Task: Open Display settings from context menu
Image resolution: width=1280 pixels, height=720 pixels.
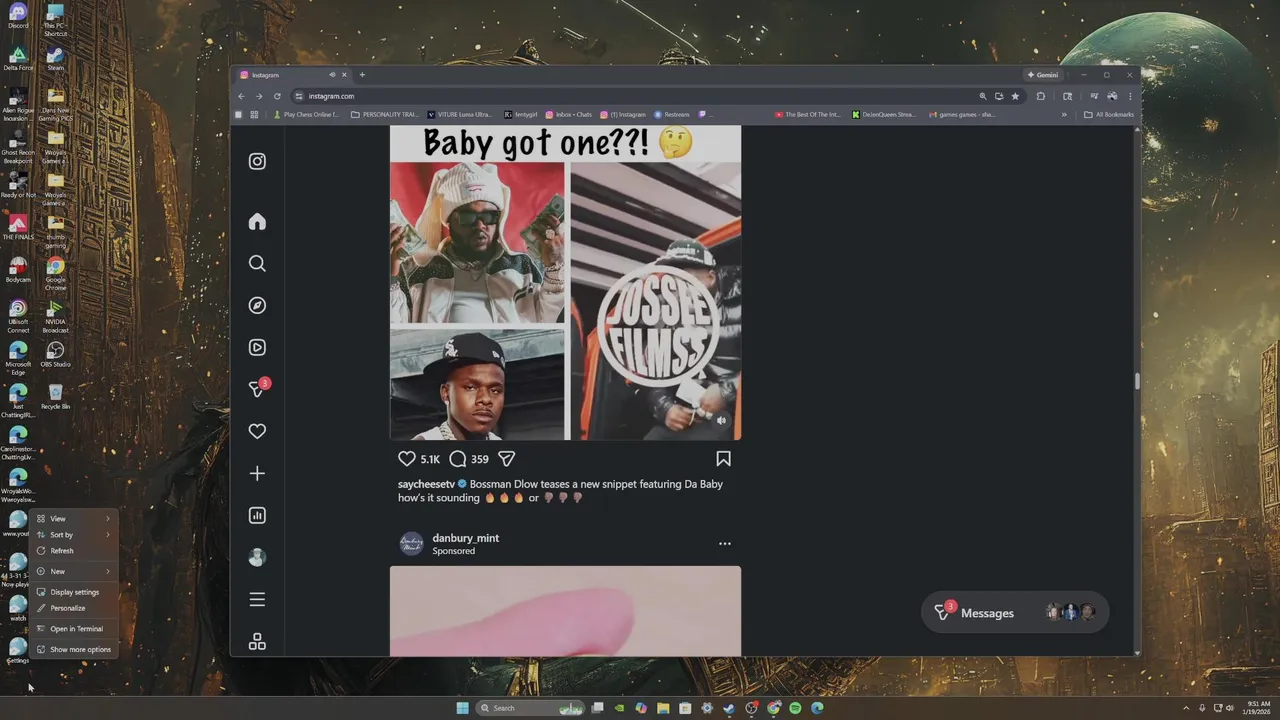Action: 73,592
